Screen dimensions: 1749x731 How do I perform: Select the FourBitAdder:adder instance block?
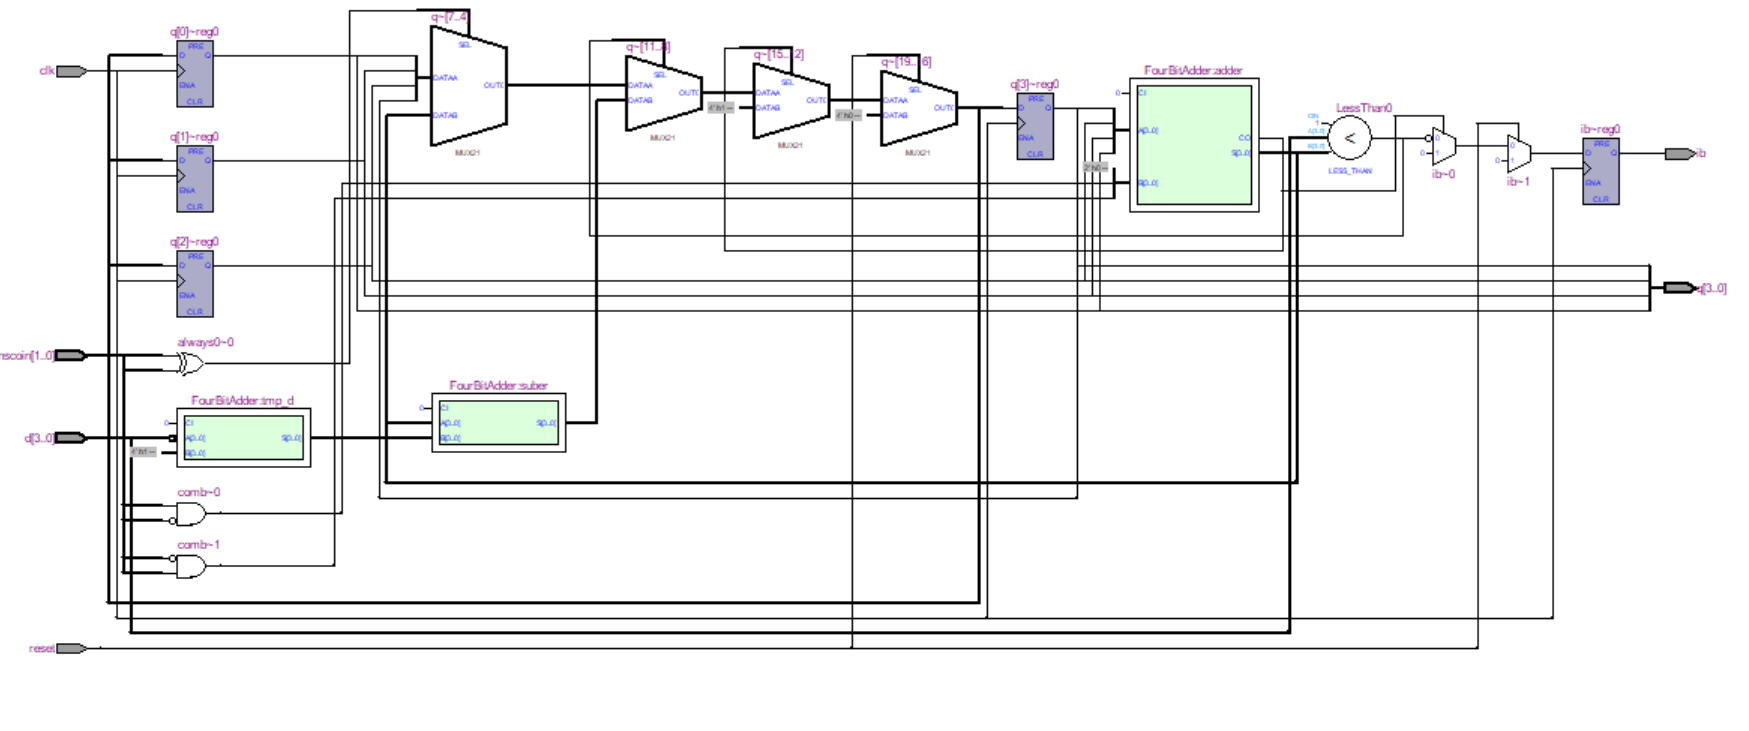(x=1194, y=145)
